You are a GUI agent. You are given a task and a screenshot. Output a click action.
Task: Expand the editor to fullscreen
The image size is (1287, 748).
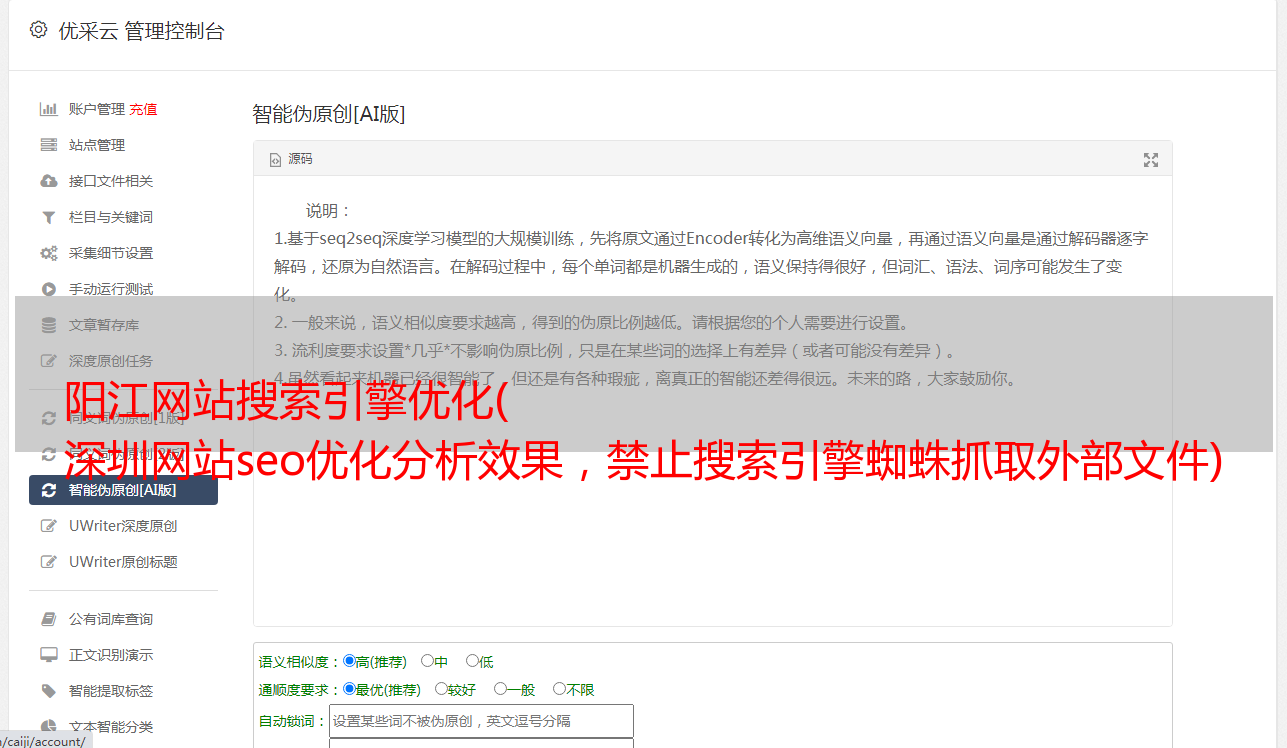(x=1151, y=160)
